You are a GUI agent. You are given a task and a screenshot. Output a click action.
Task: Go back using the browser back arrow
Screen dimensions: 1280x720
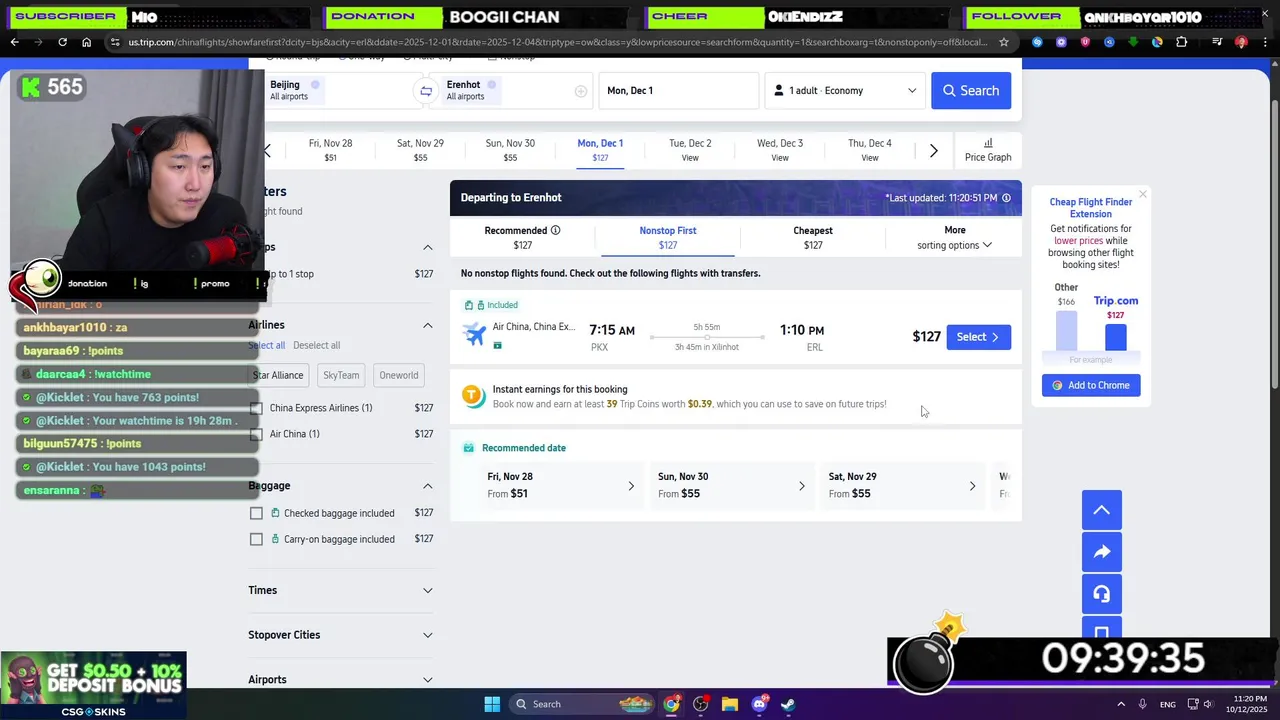coord(14,42)
